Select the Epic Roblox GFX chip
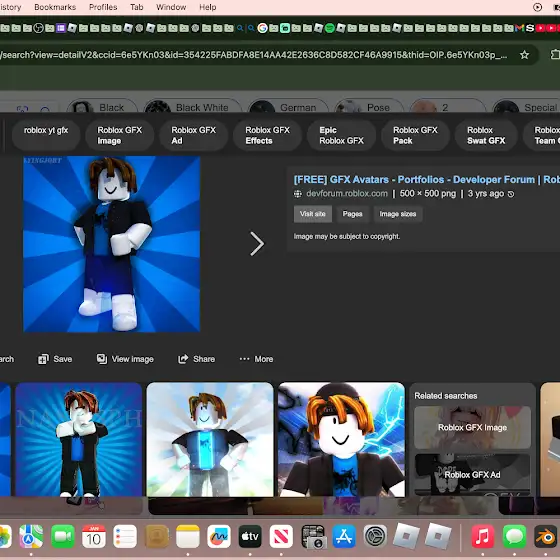 (x=341, y=135)
